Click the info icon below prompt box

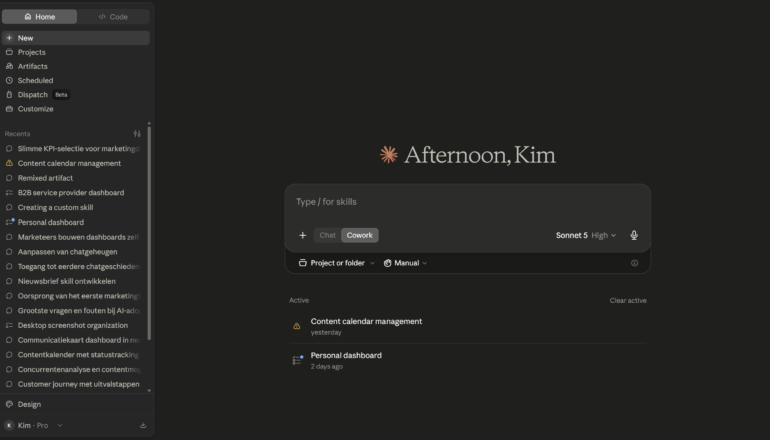click(634, 263)
